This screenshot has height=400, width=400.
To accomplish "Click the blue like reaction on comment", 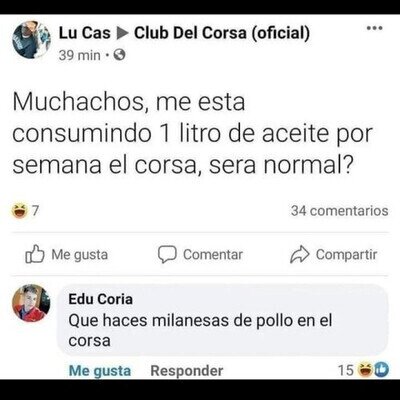I will [x=380, y=370].
